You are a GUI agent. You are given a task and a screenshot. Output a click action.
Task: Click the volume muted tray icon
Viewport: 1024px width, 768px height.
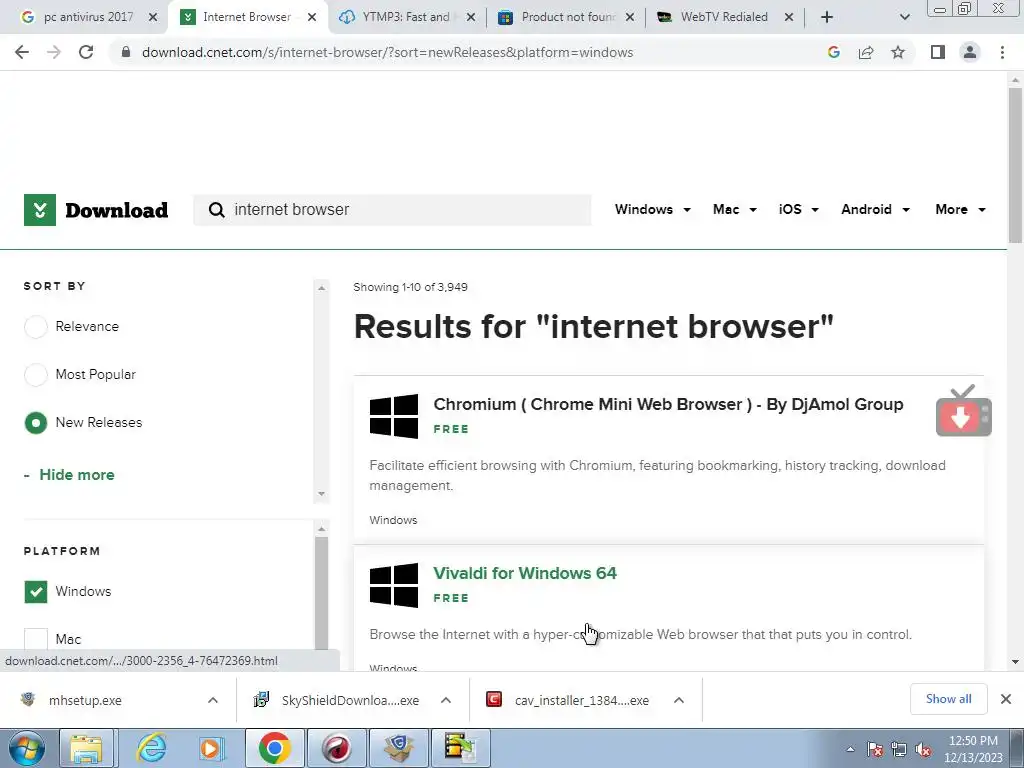pyautogui.click(x=923, y=750)
